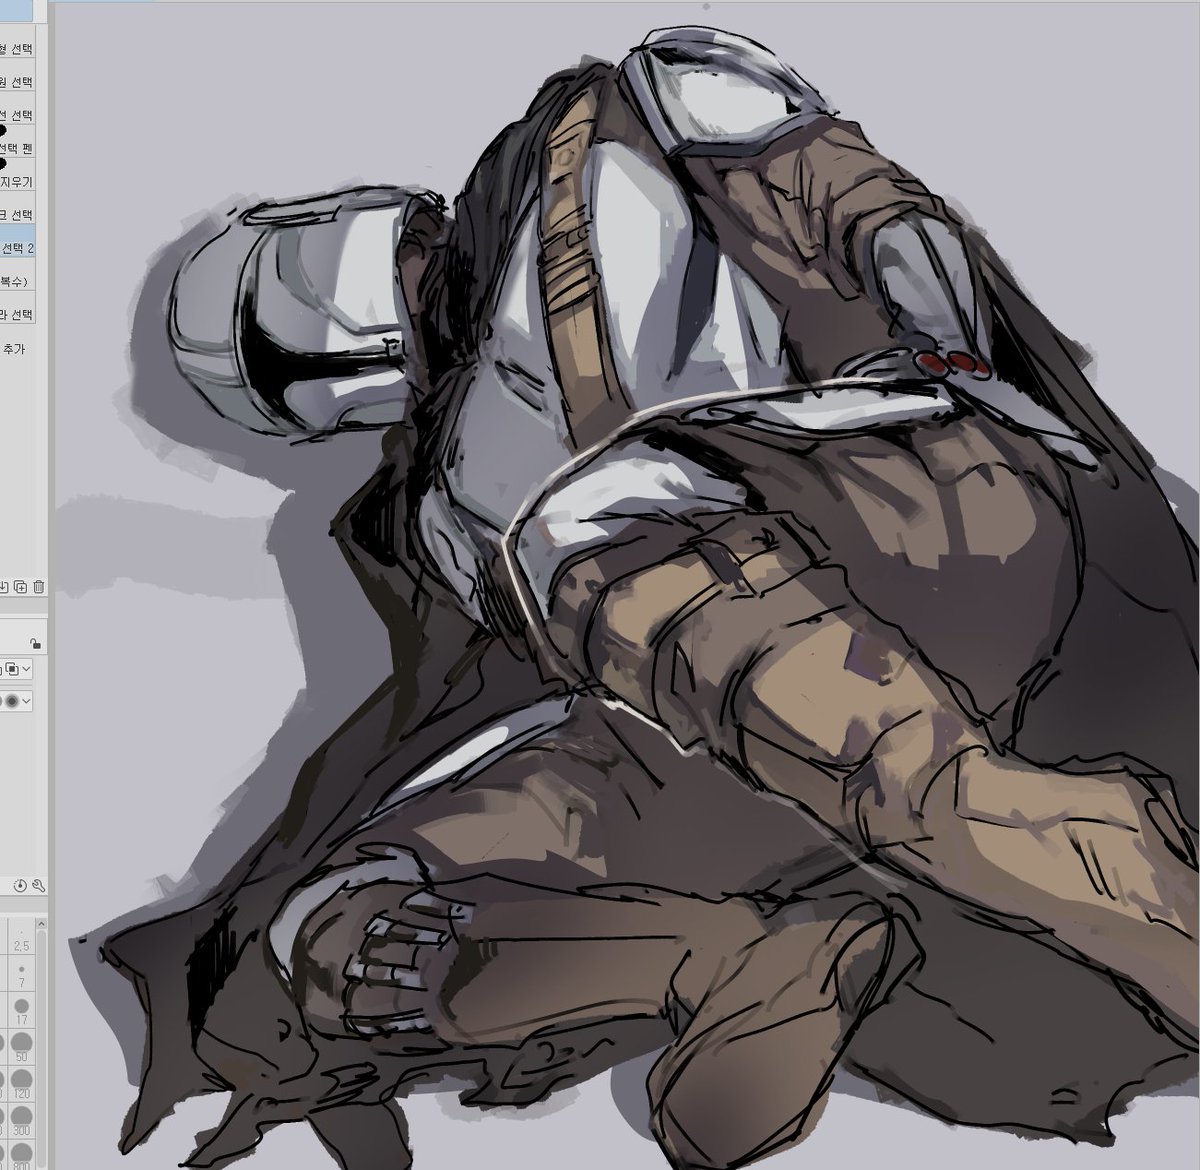Choose the 120 brush size preset
The image size is (1200, 1170).
21,1085
